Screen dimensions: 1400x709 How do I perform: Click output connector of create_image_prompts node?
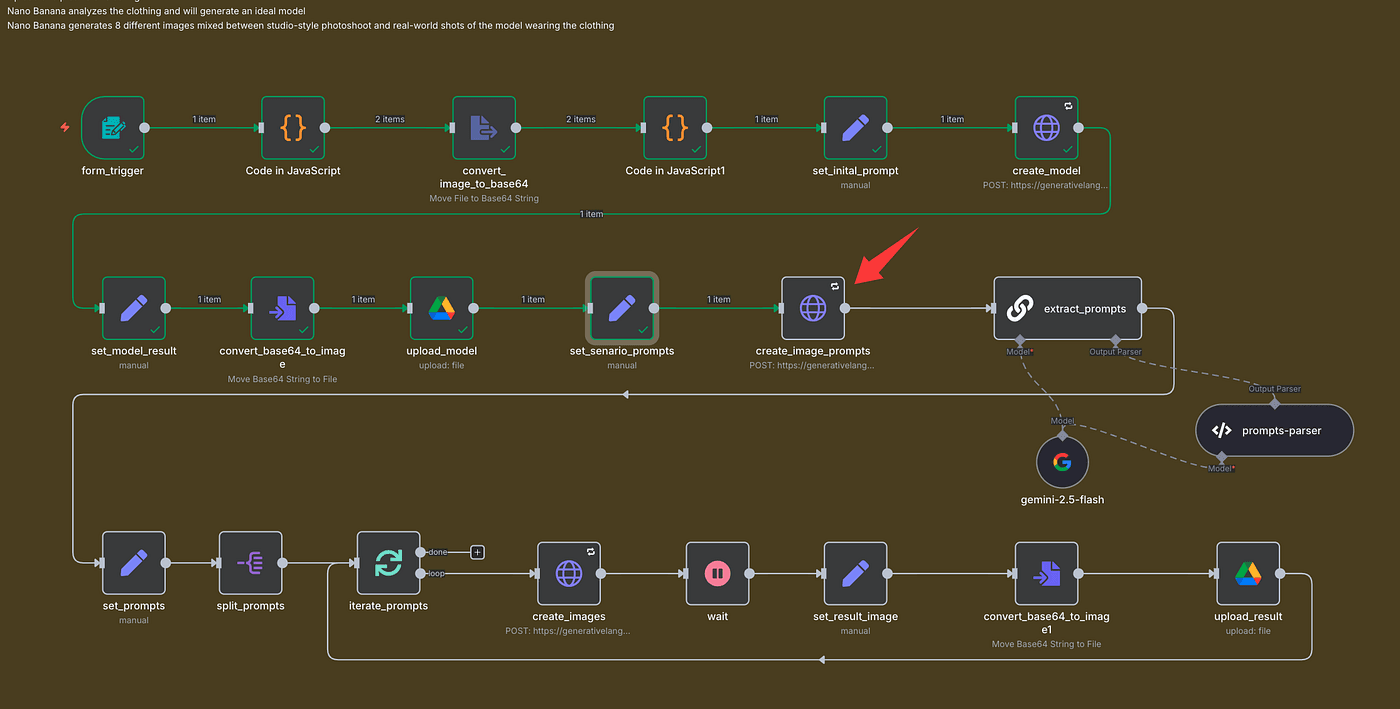click(845, 308)
